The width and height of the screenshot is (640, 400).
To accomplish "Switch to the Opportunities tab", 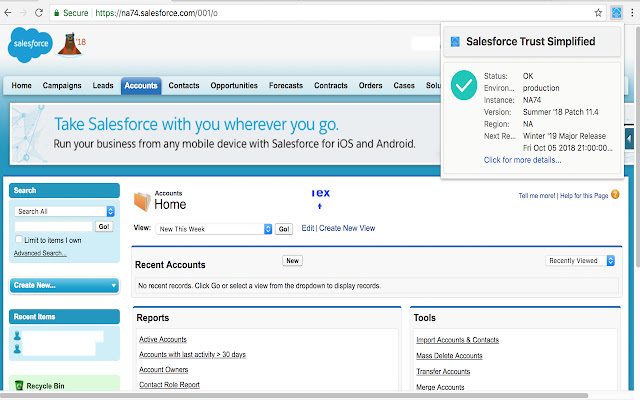I will pos(234,86).
